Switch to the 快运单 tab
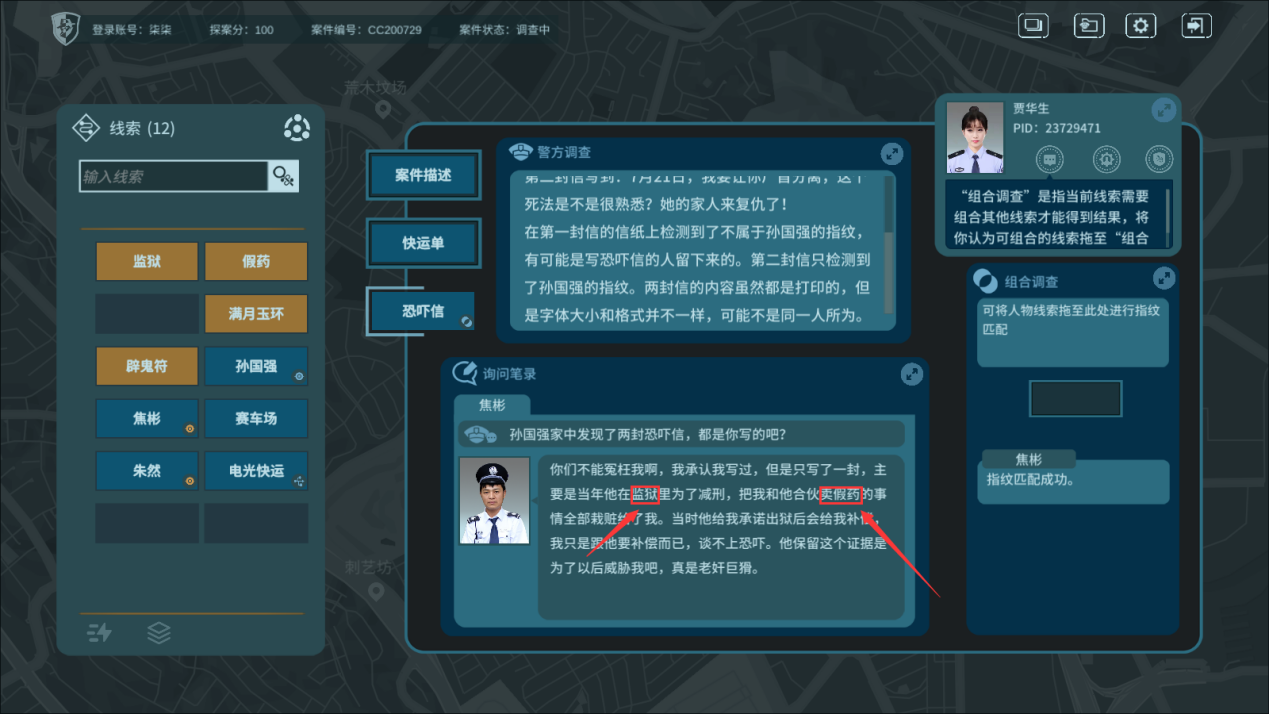This screenshot has height=714, width=1269. [x=423, y=243]
